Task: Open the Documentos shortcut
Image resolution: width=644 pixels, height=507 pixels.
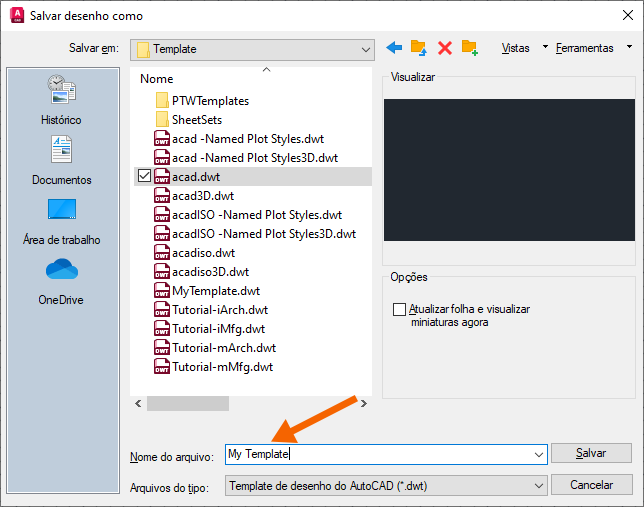Action: [62, 160]
